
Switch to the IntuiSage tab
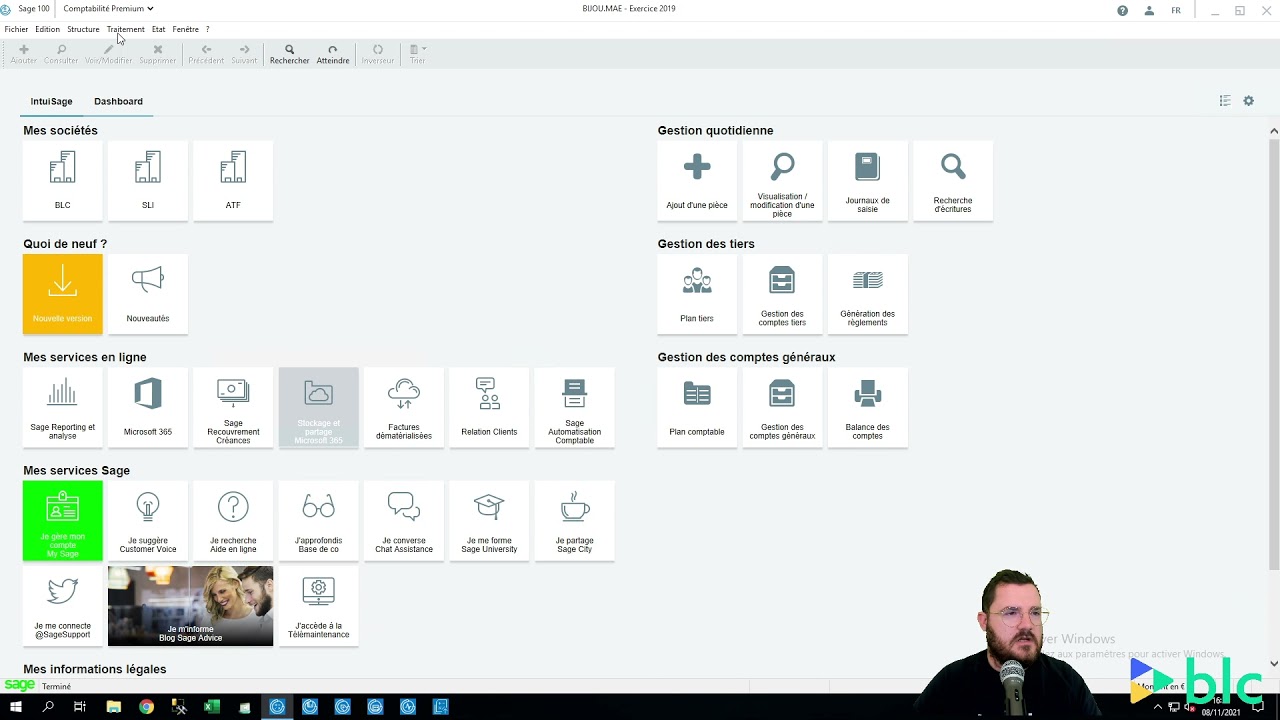51,101
